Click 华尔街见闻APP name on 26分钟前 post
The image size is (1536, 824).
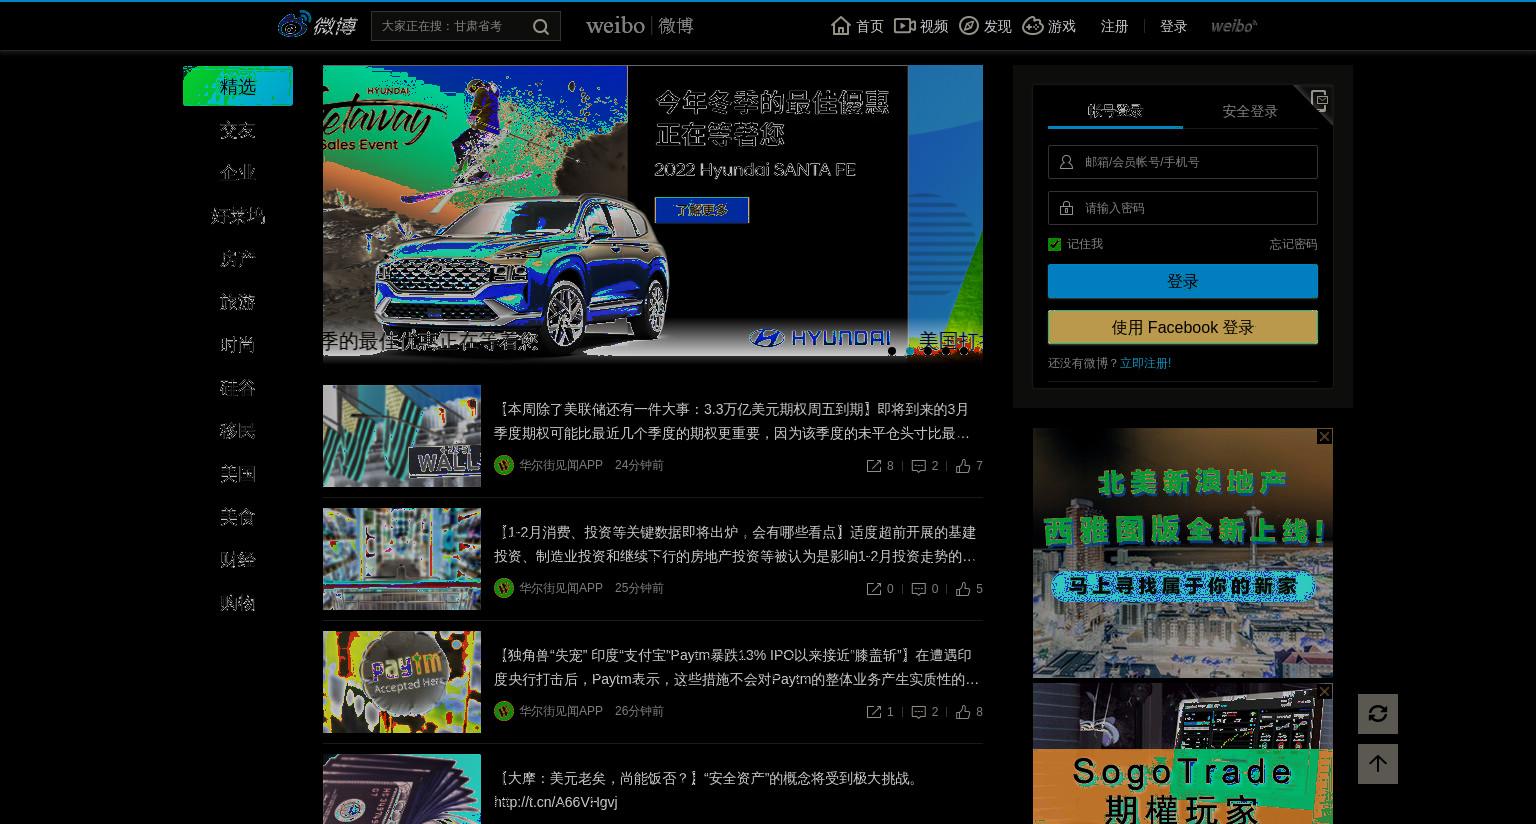click(x=561, y=711)
